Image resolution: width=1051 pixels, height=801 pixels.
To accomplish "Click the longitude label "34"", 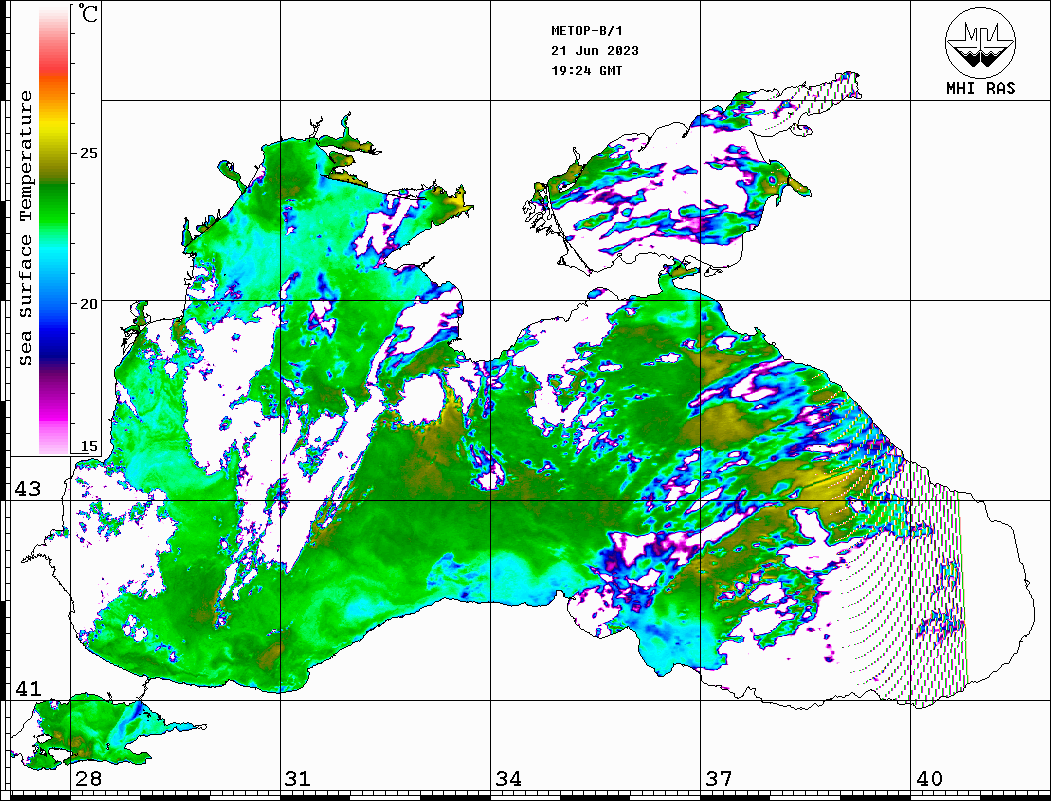I will point(509,778).
